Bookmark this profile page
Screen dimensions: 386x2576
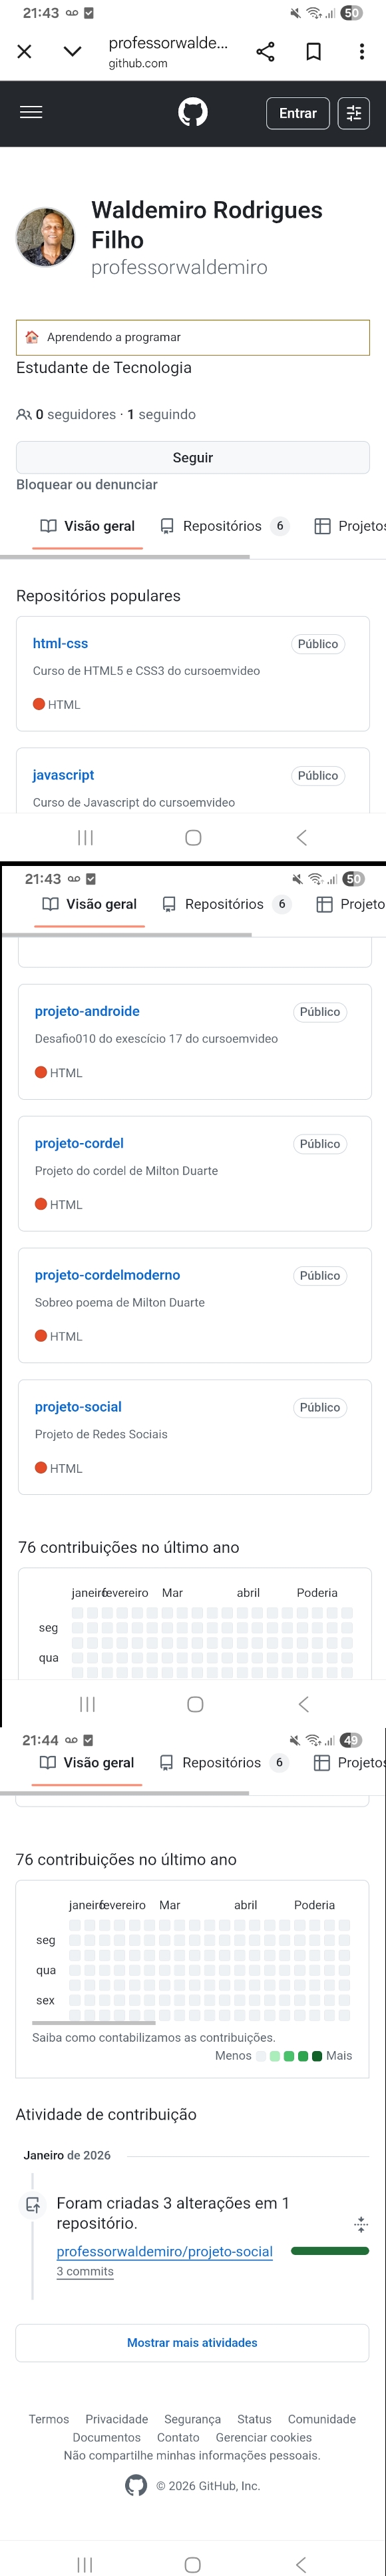(313, 52)
